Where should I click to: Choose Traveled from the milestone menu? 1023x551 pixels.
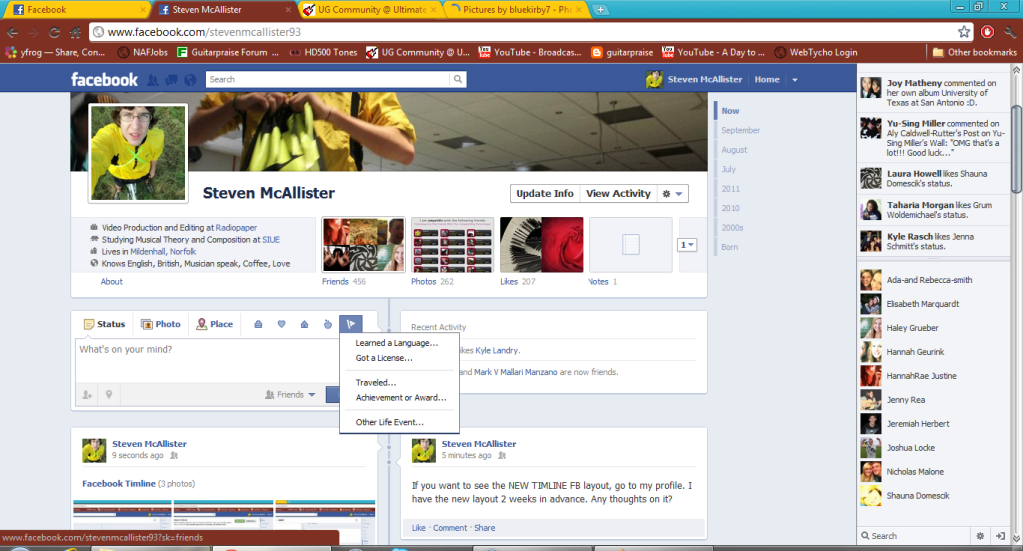[375, 383]
